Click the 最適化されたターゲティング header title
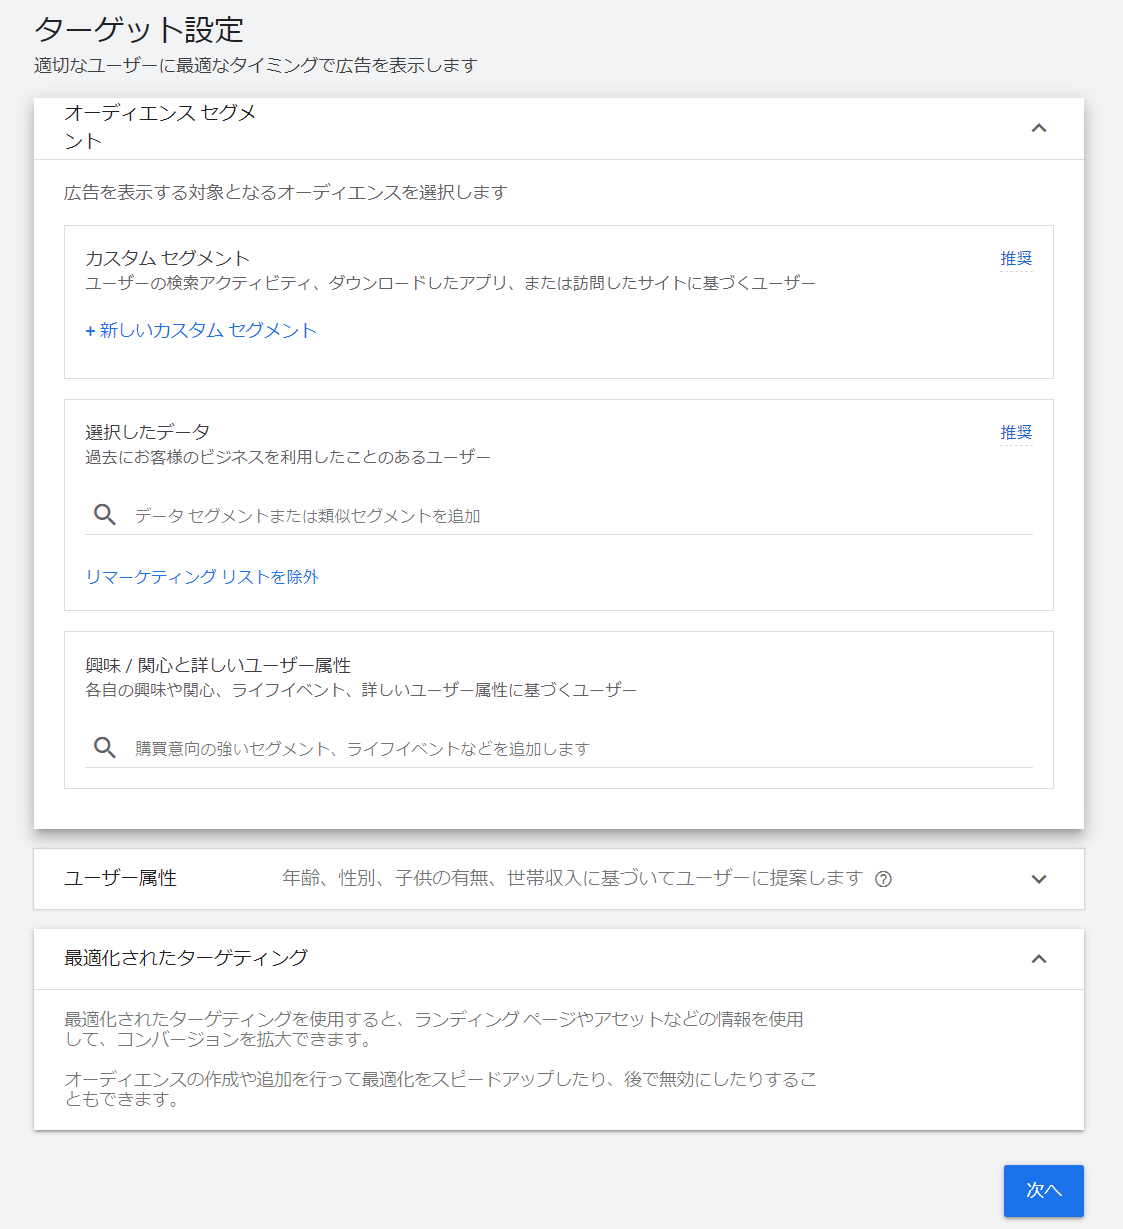1123x1229 pixels. pyautogui.click(x=186, y=958)
